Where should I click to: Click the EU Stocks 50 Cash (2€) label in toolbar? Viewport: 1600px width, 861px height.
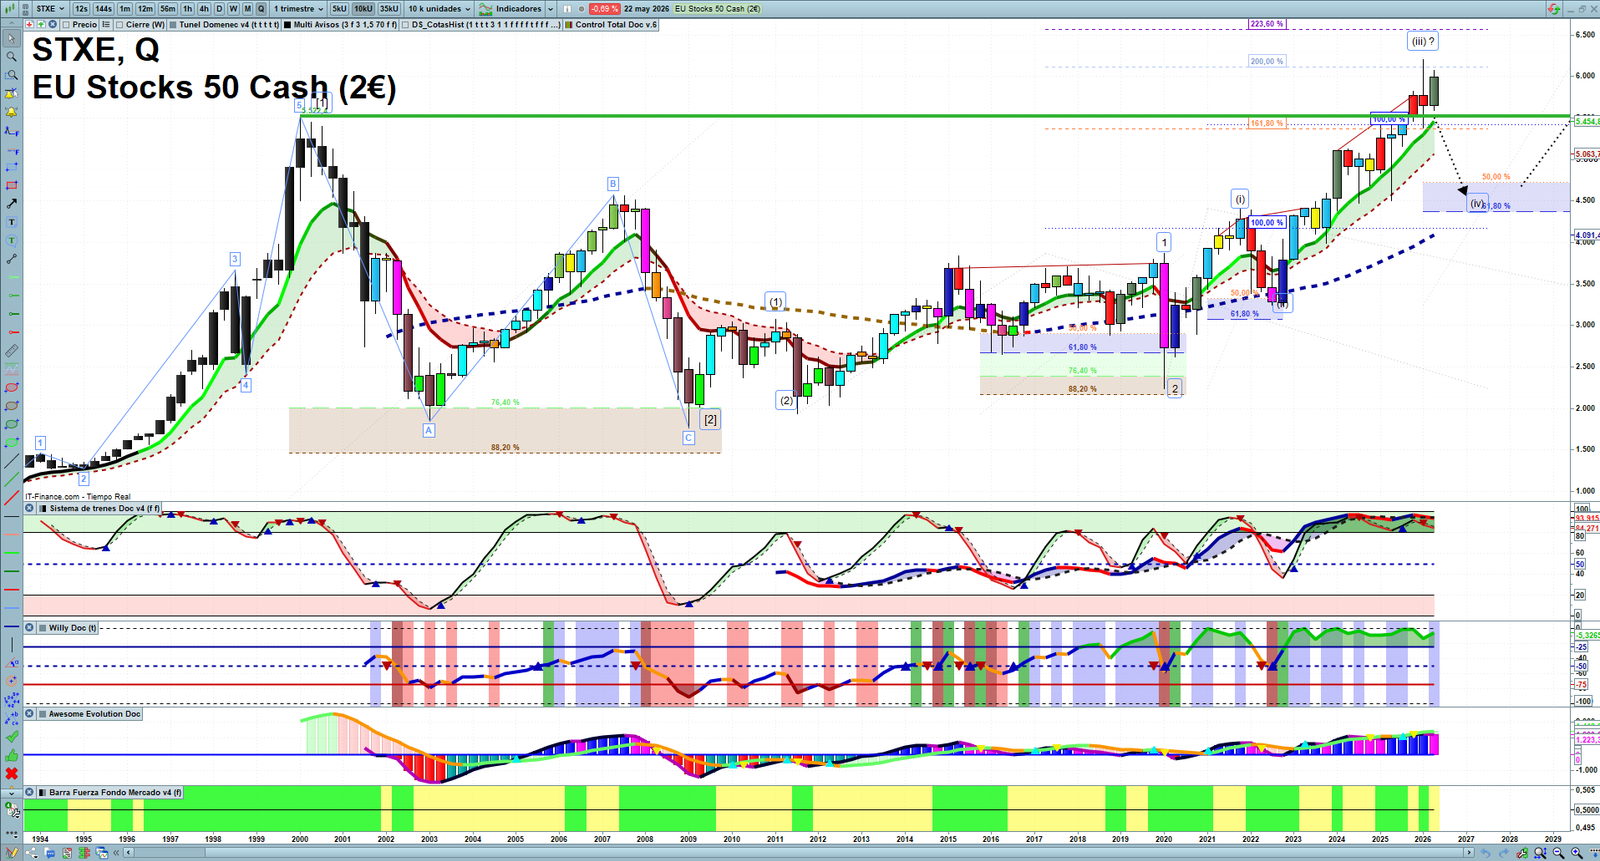pos(717,9)
